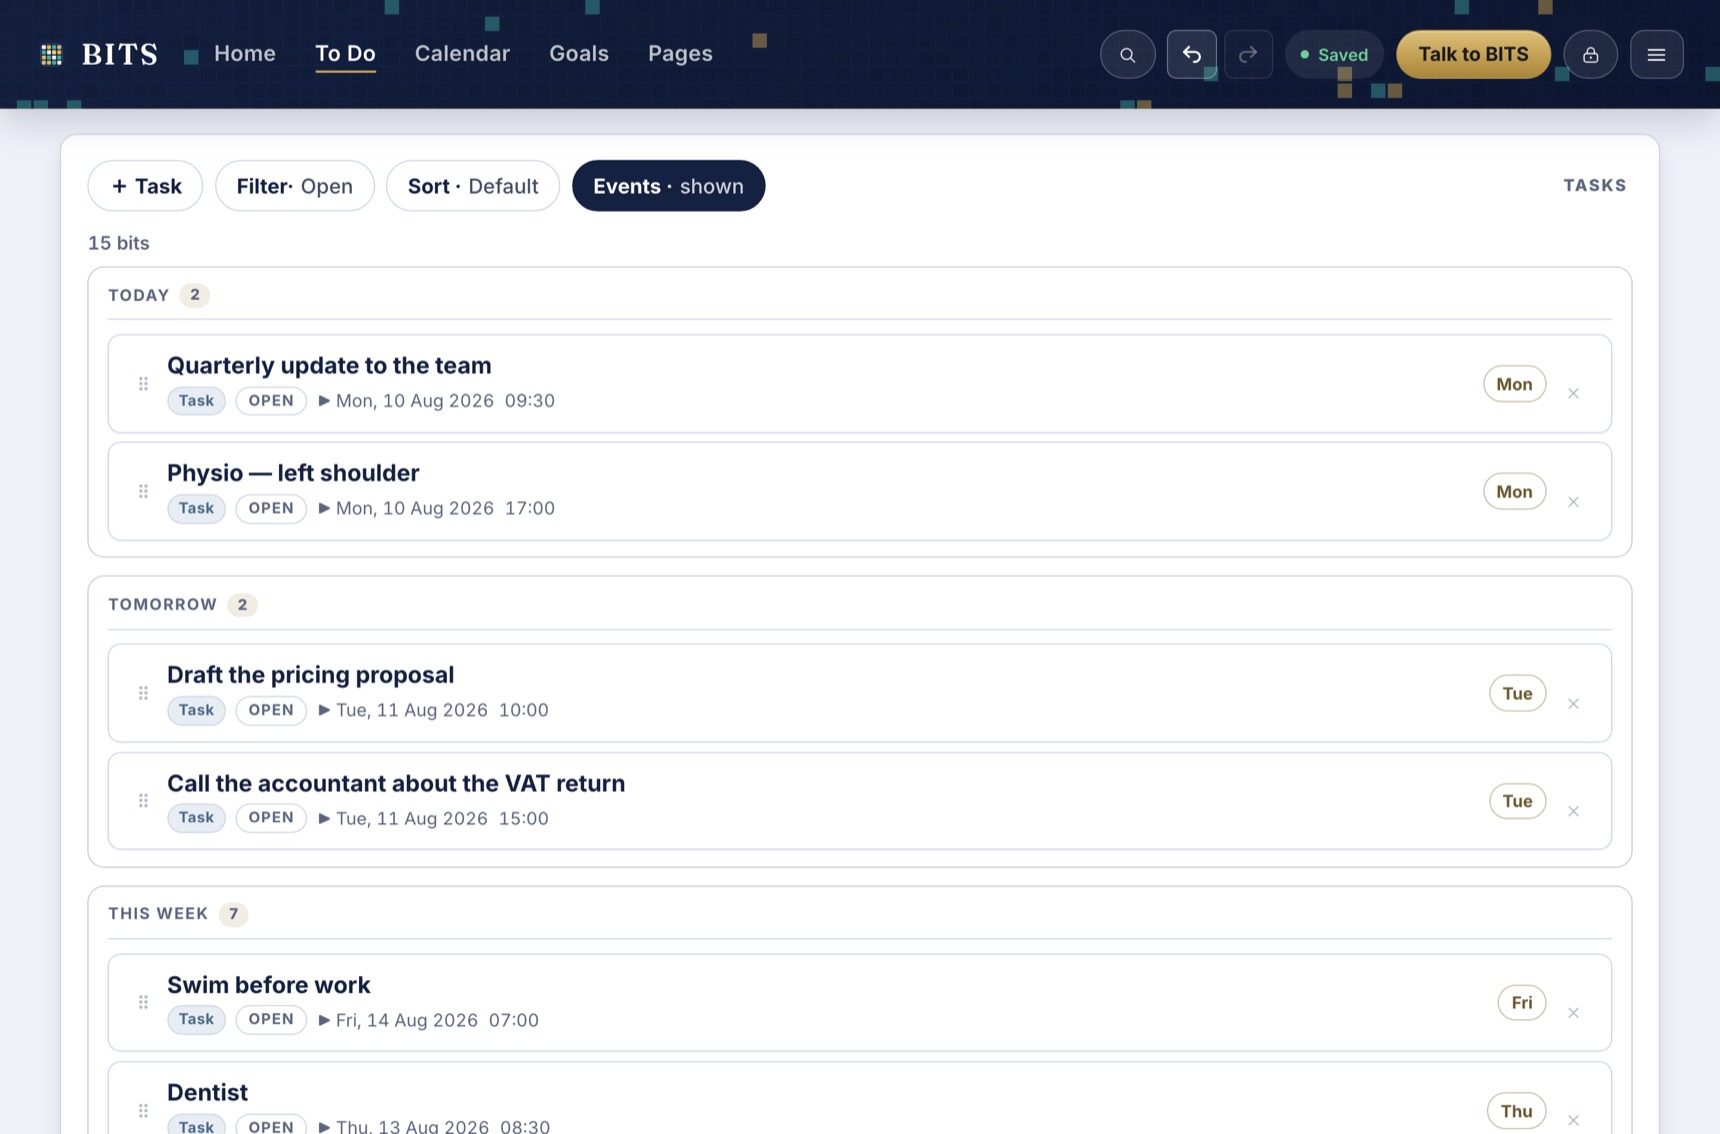Viewport: 1720px width, 1134px height.
Task: Go to the Home page
Action: click(245, 53)
